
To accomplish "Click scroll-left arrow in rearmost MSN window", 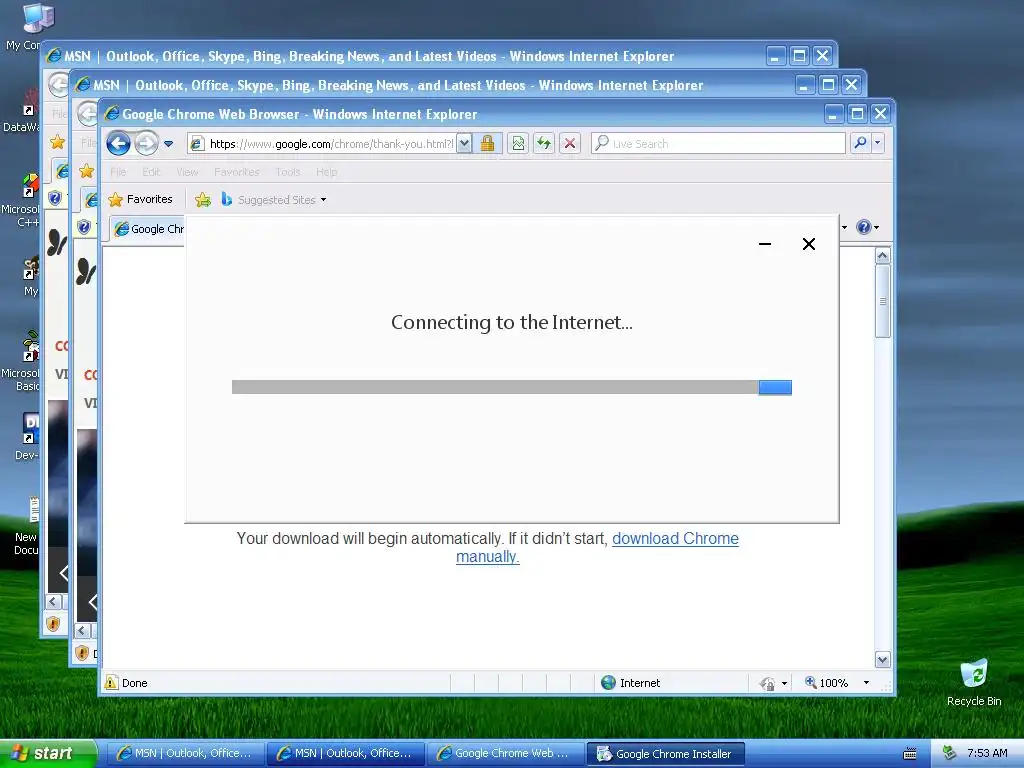I will click(54, 602).
